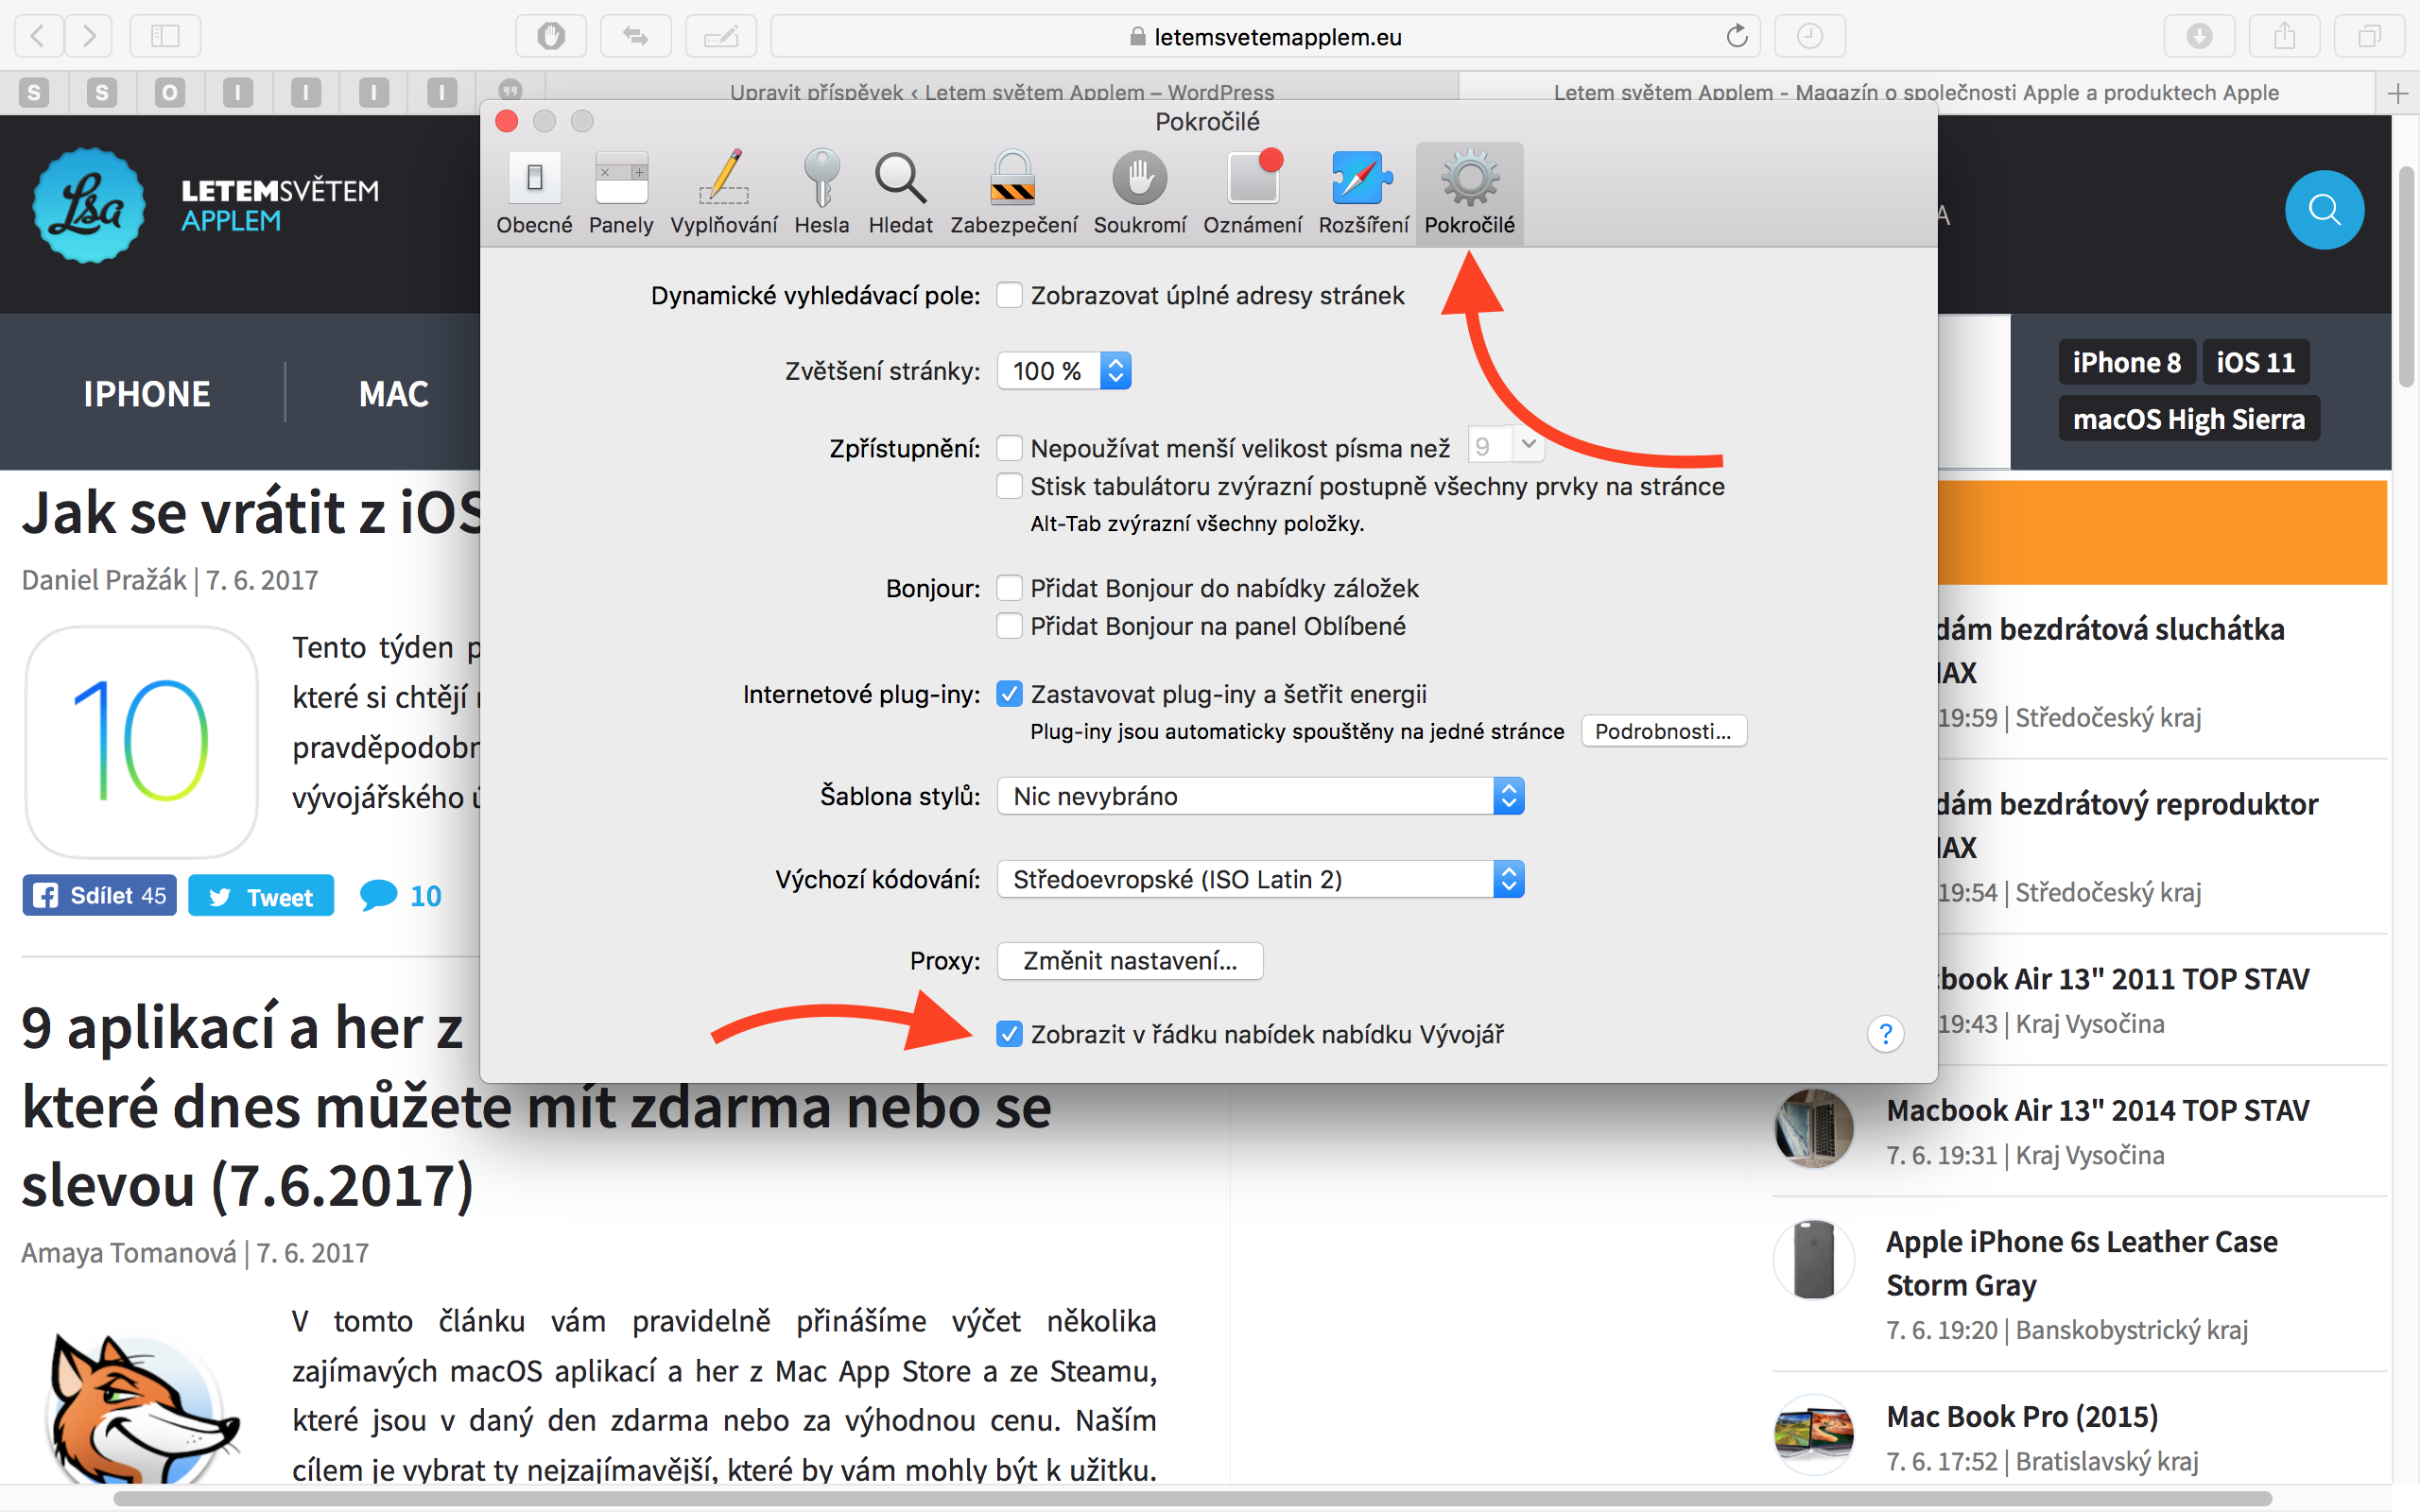Click the Safari share icon

pos(2284,37)
